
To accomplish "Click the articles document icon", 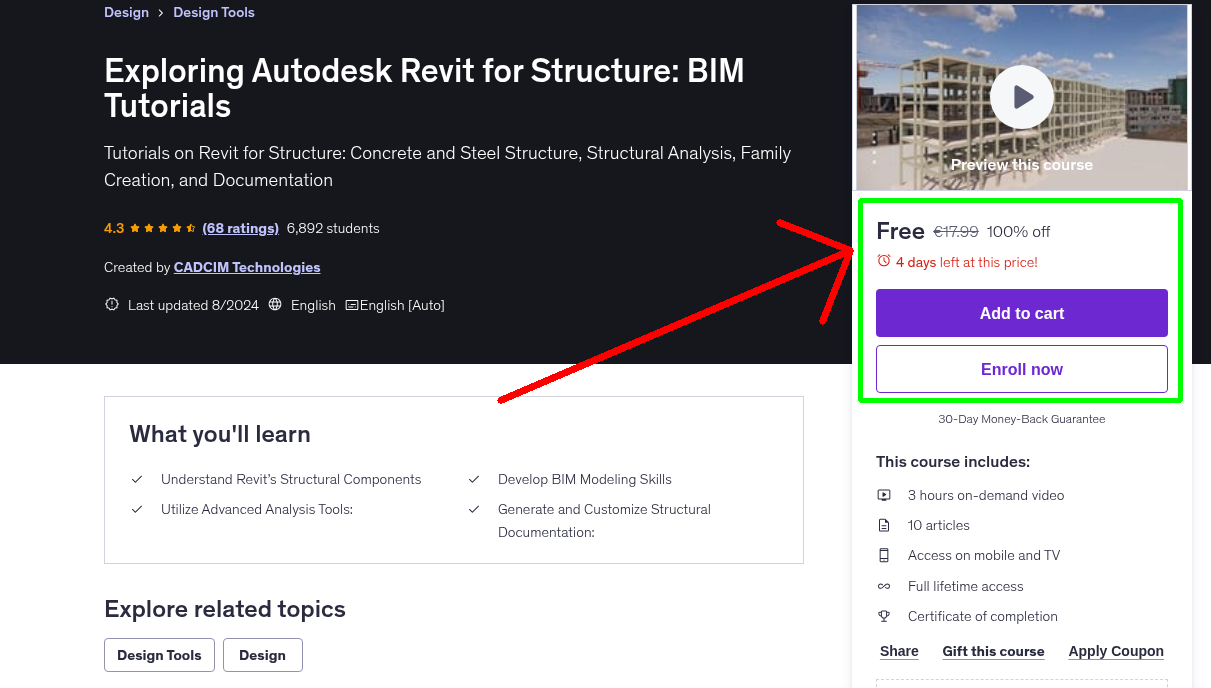I will tap(884, 524).
